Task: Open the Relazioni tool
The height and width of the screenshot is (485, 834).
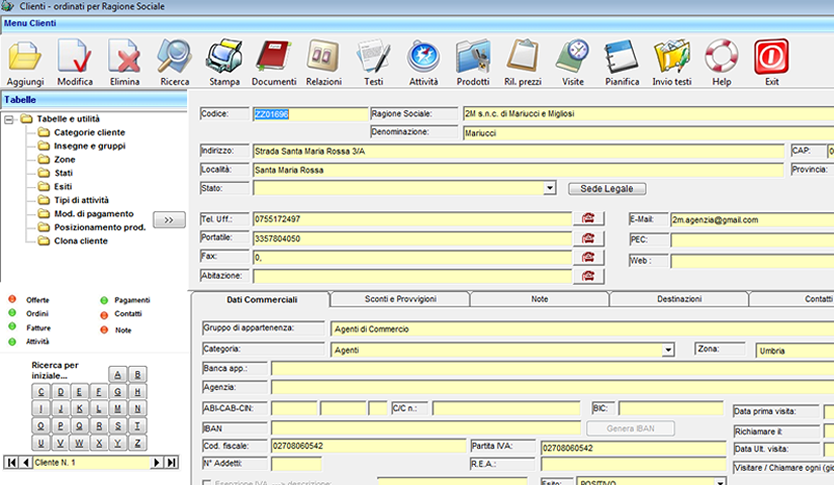Action: pyautogui.click(x=323, y=56)
